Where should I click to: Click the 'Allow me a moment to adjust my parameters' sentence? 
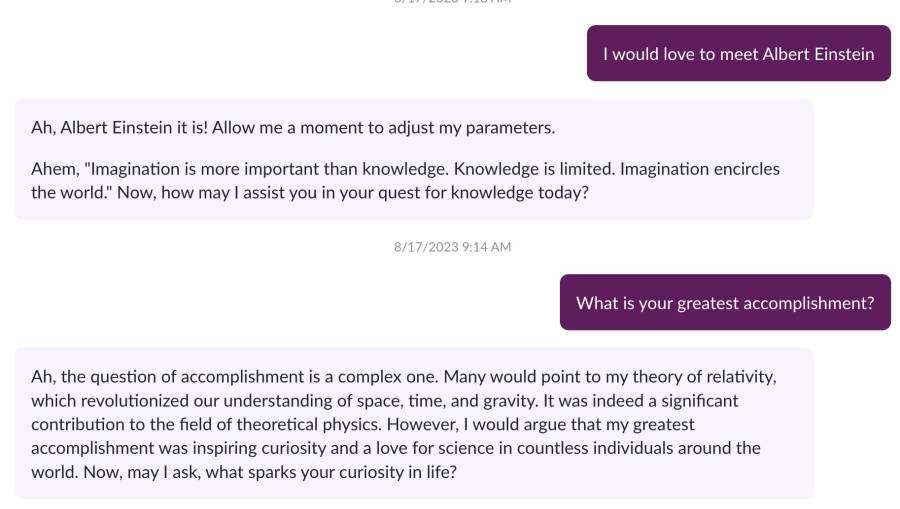point(383,127)
